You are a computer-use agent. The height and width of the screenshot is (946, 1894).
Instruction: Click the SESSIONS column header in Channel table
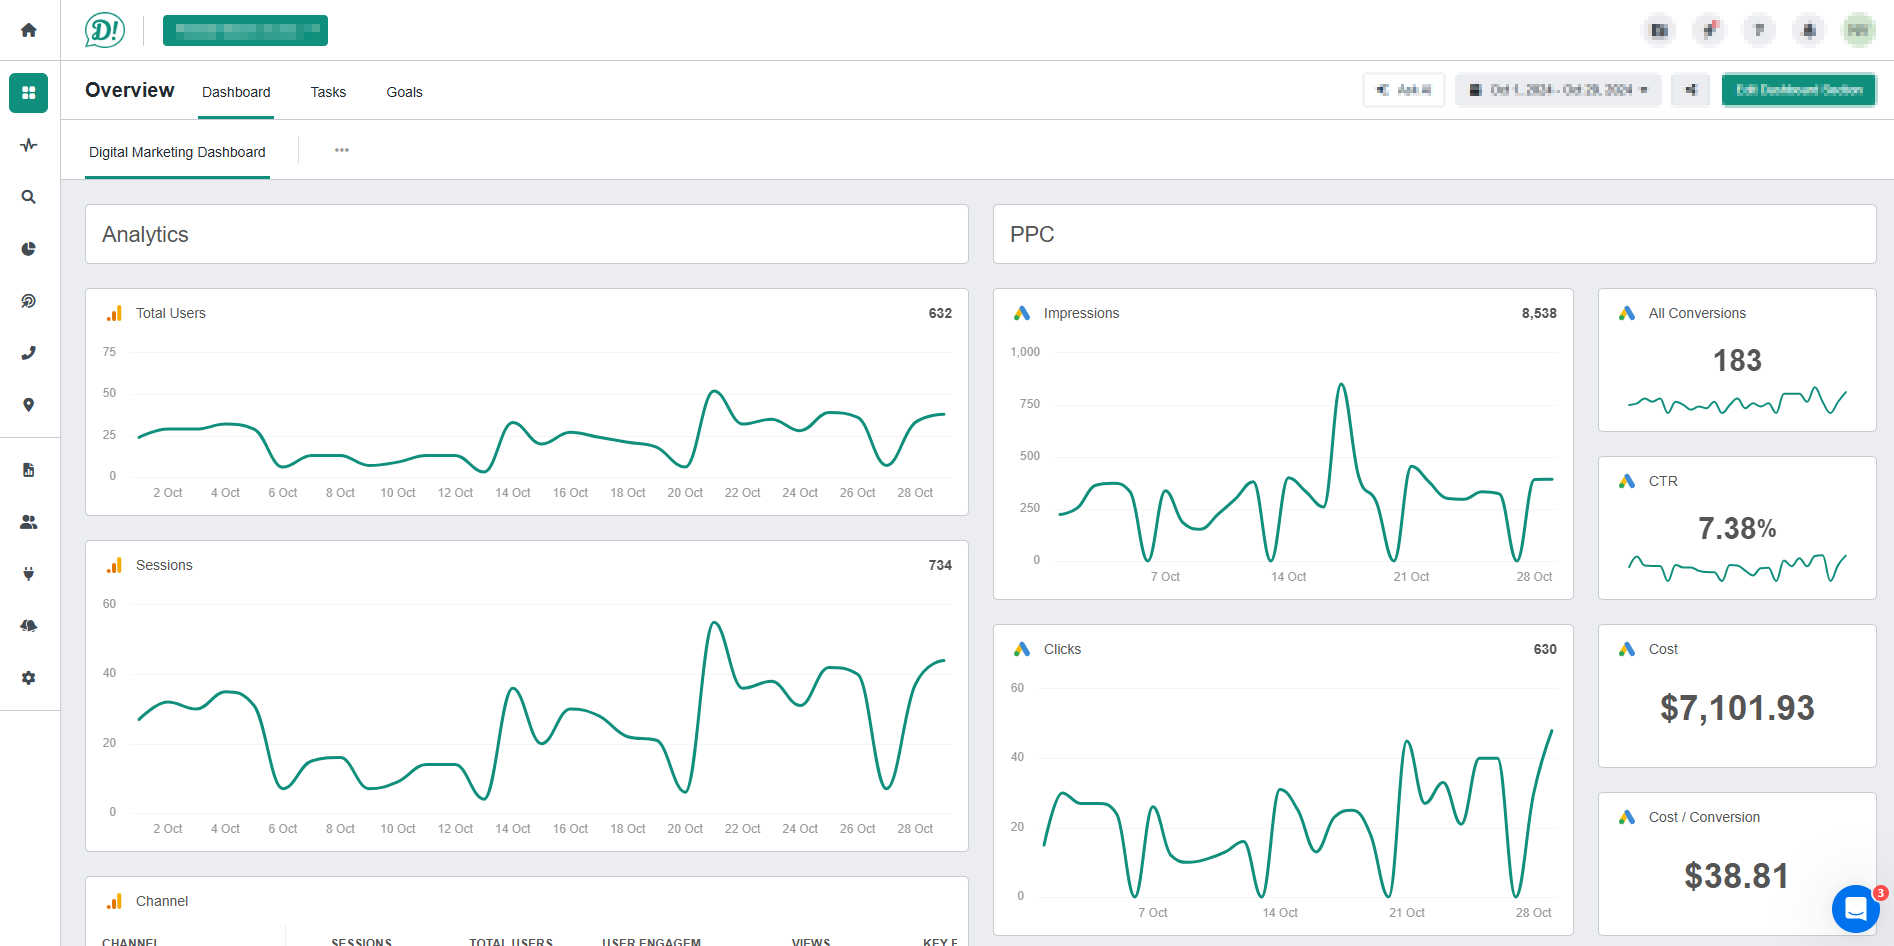coord(362,941)
